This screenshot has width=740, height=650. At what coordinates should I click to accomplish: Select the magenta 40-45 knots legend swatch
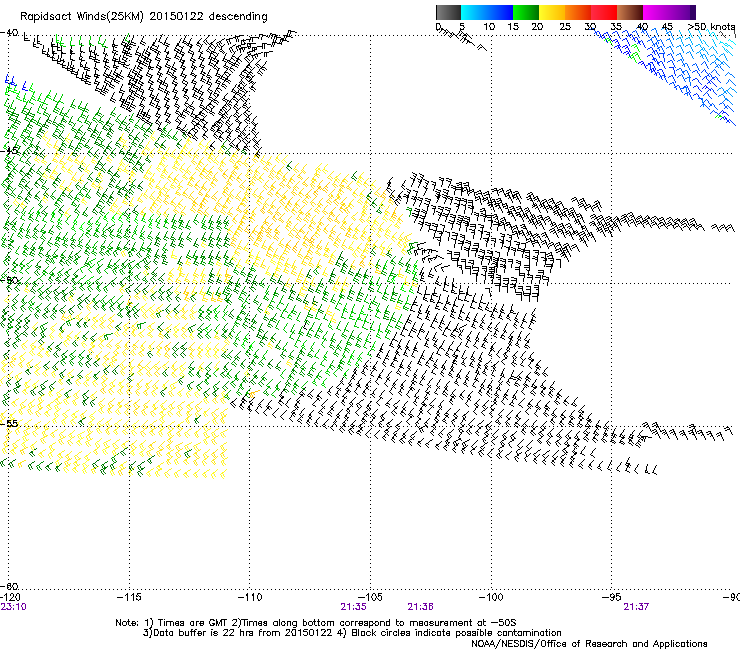656,12
